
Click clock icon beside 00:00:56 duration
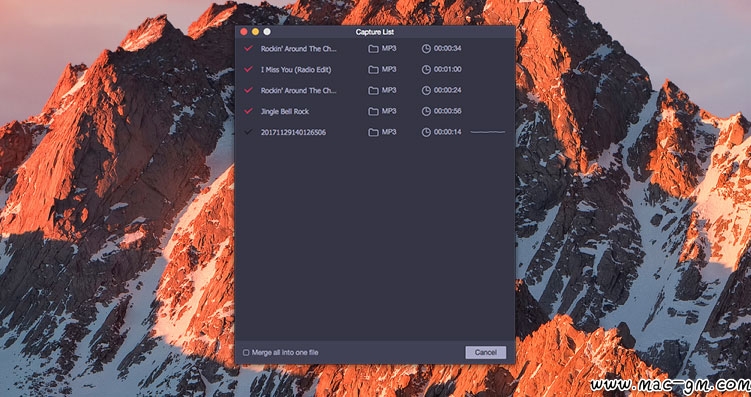point(426,112)
